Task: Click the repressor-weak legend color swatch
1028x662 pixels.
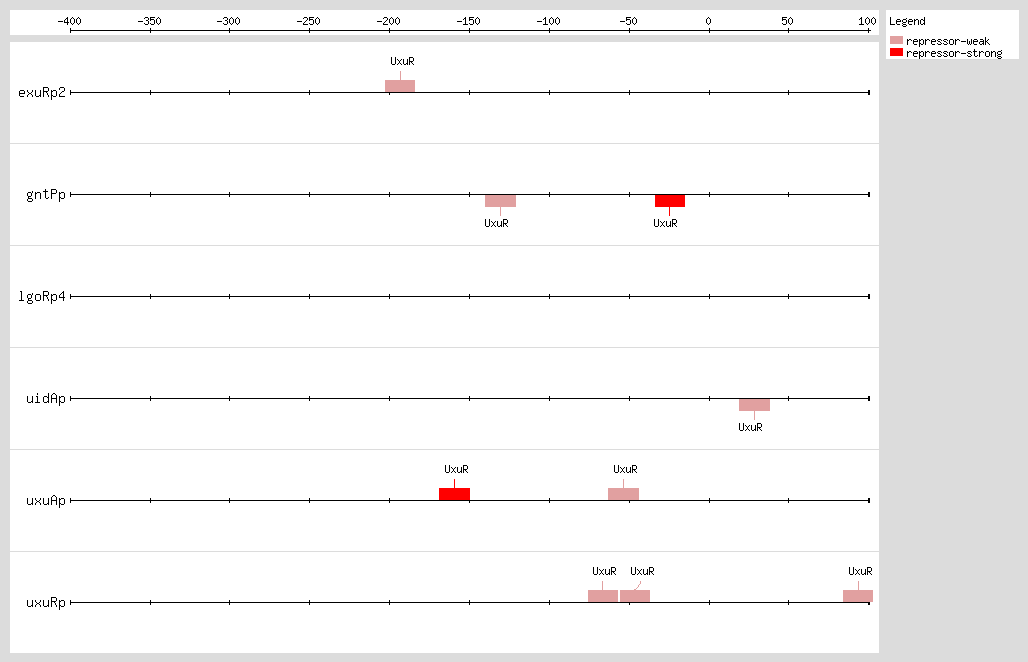Action: tap(896, 41)
